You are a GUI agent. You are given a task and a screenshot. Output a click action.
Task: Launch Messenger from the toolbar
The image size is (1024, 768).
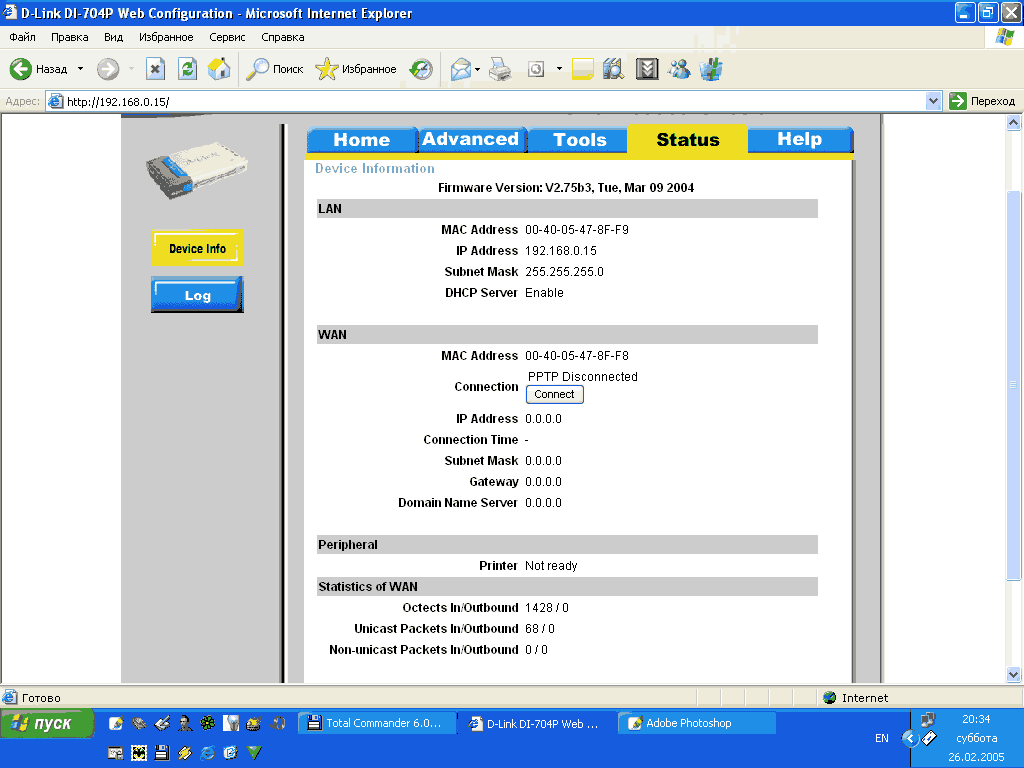tap(679, 69)
